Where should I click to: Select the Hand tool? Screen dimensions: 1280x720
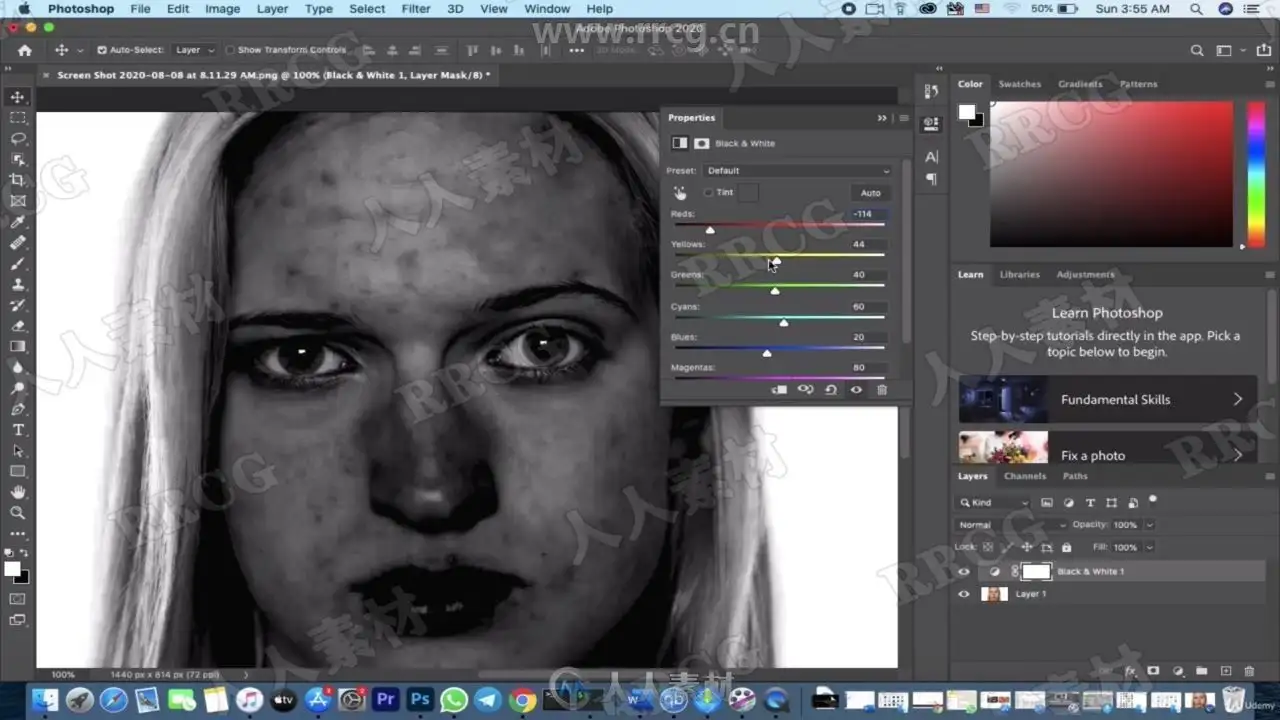[18, 492]
